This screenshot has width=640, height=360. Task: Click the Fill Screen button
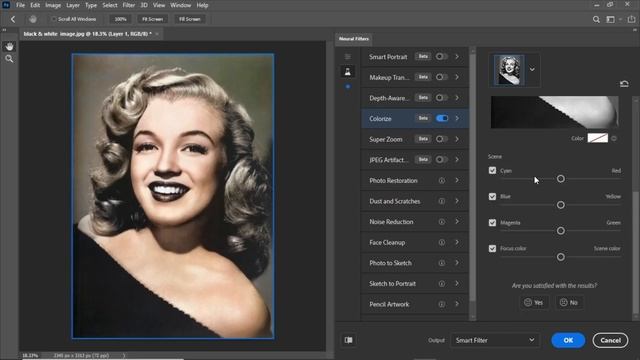(190, 19)
